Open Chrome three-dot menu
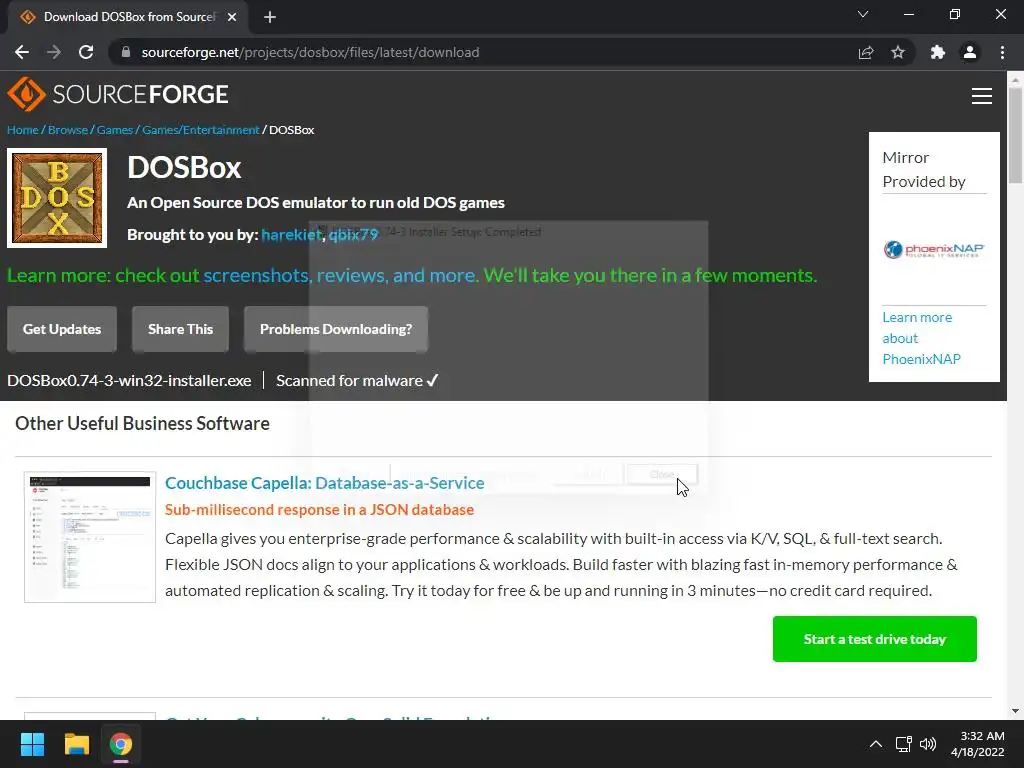The height and width of the screenshot is (768, 1024). [x=1002, y=52]
